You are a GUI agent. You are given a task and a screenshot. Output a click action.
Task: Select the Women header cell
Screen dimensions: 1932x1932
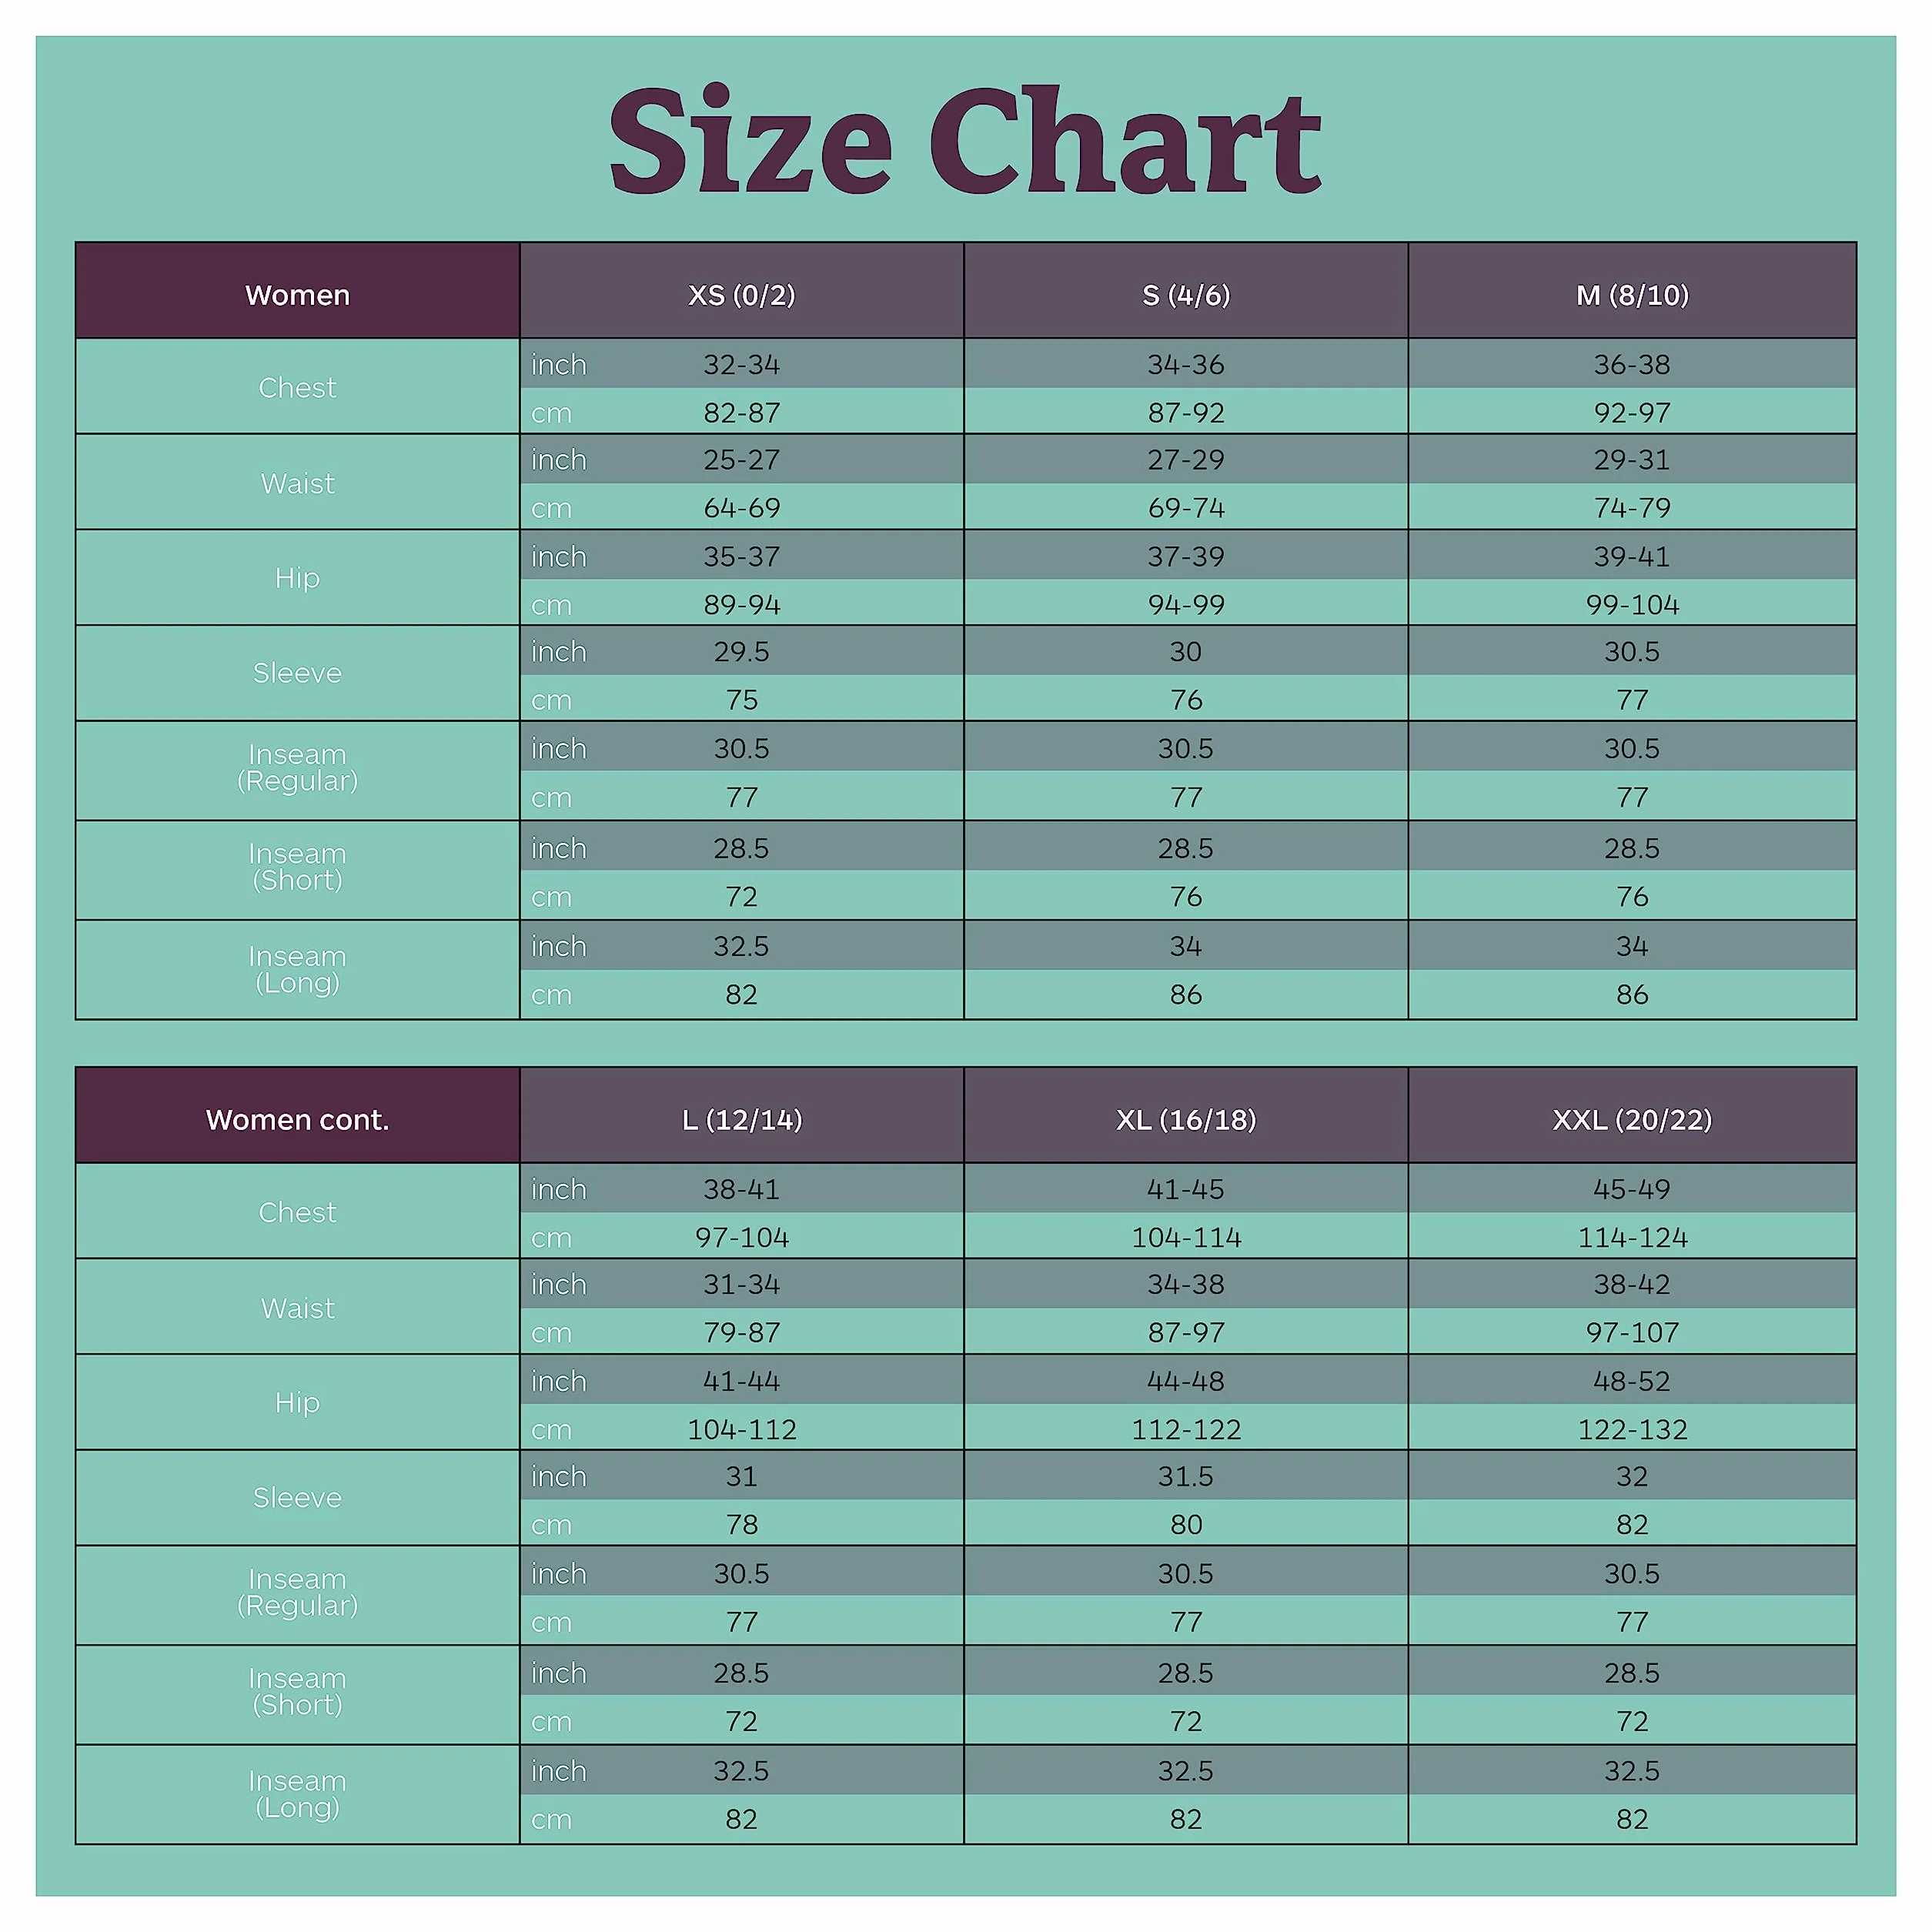[297, 291]
